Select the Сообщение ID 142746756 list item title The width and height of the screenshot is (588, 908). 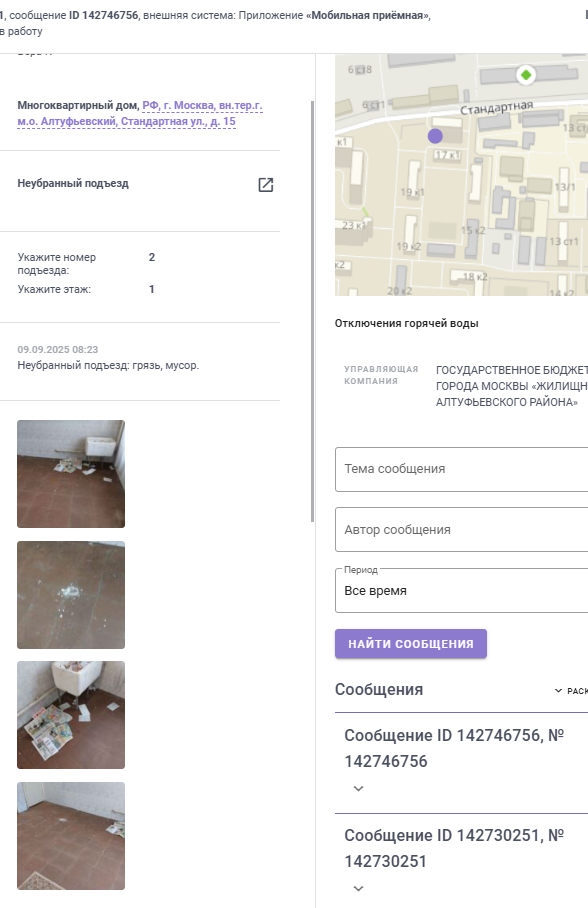pos(454,748)
